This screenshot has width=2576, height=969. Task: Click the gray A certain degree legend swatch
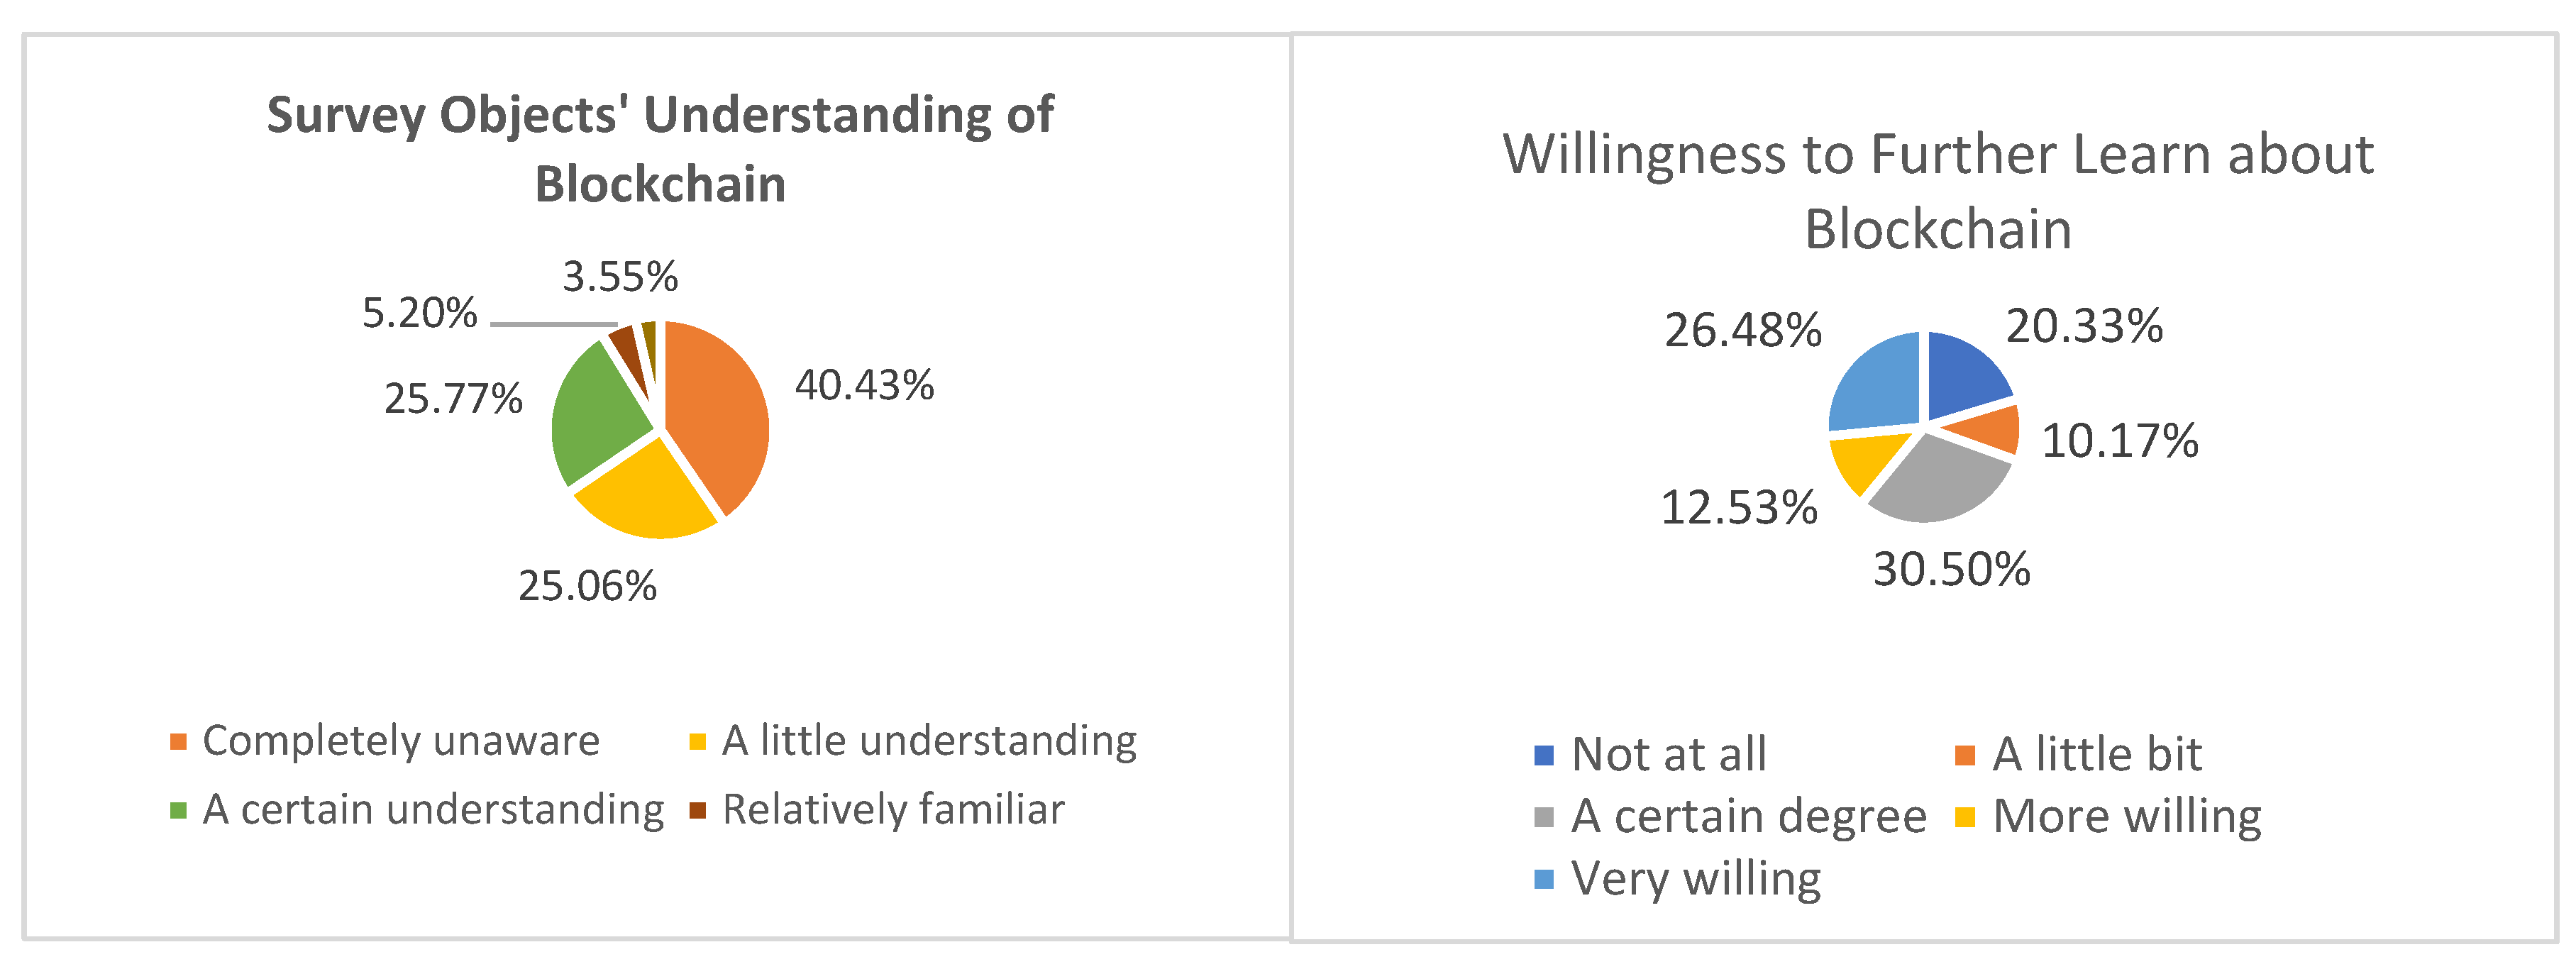1544,817
